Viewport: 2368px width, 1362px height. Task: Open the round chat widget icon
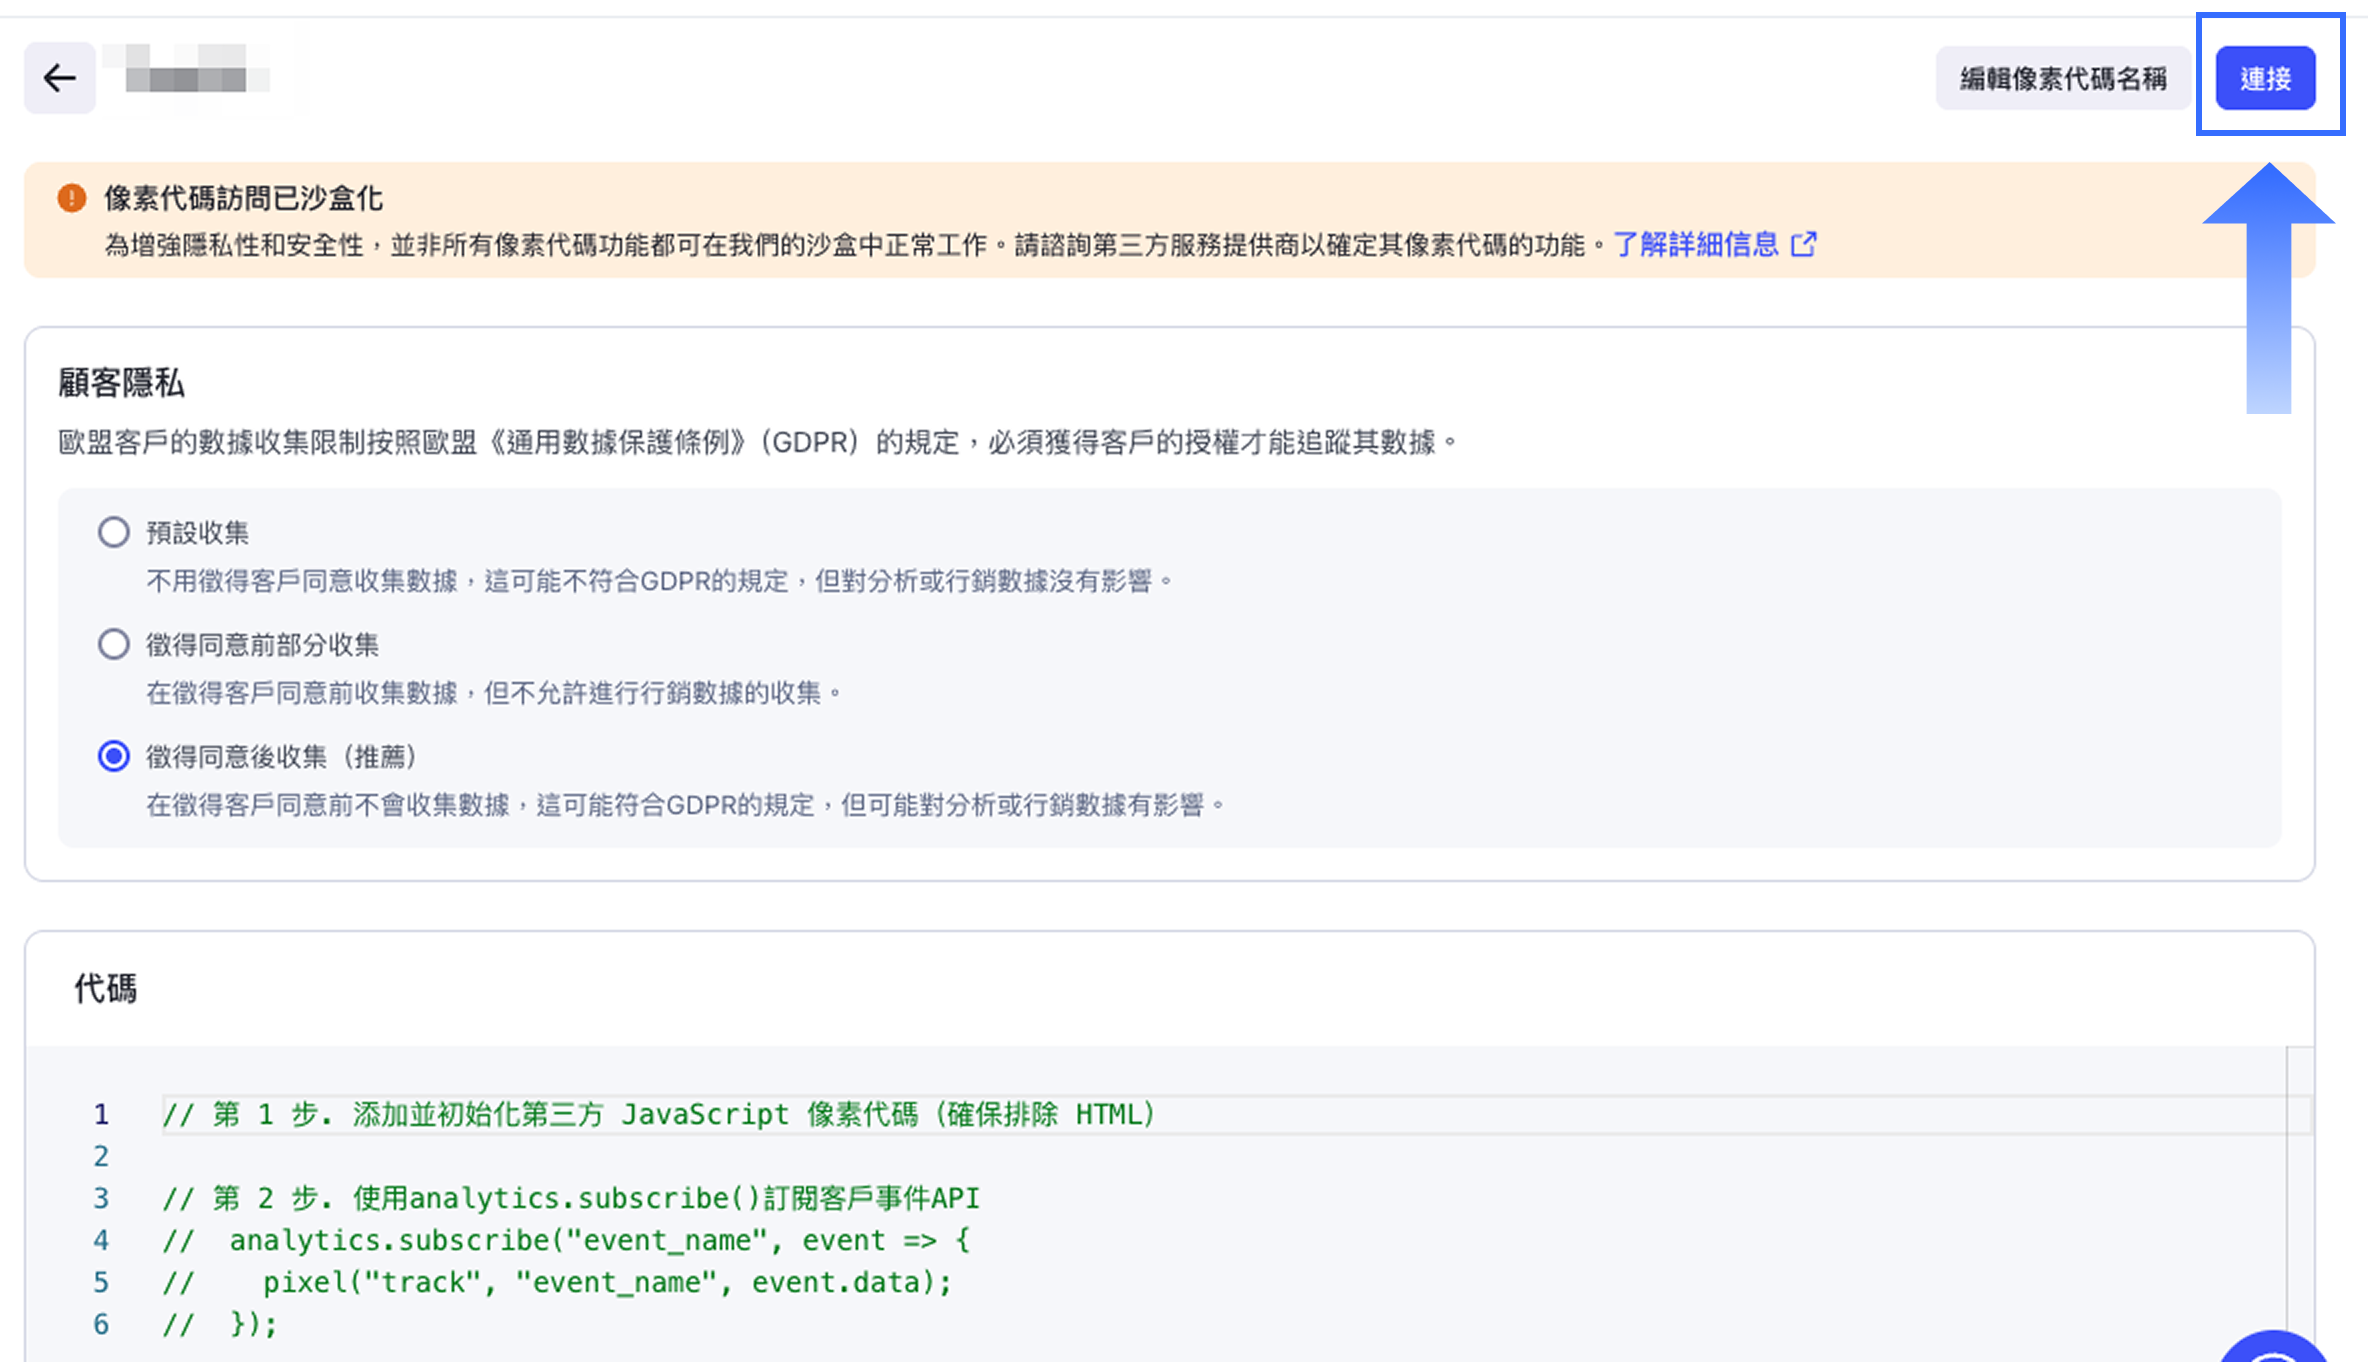tap(2274, 1348)
